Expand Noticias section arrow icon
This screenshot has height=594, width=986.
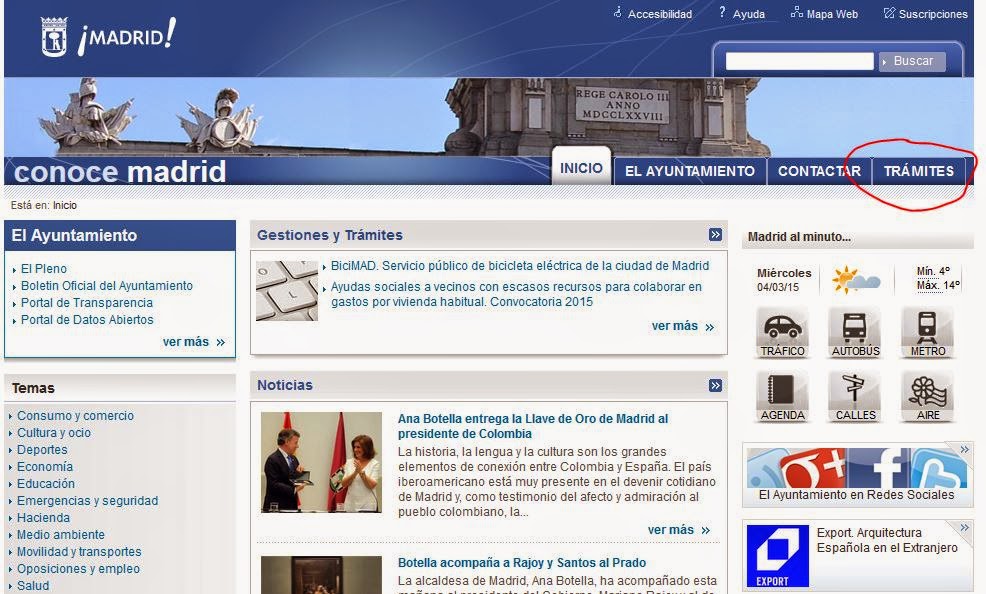coord(715,385)
